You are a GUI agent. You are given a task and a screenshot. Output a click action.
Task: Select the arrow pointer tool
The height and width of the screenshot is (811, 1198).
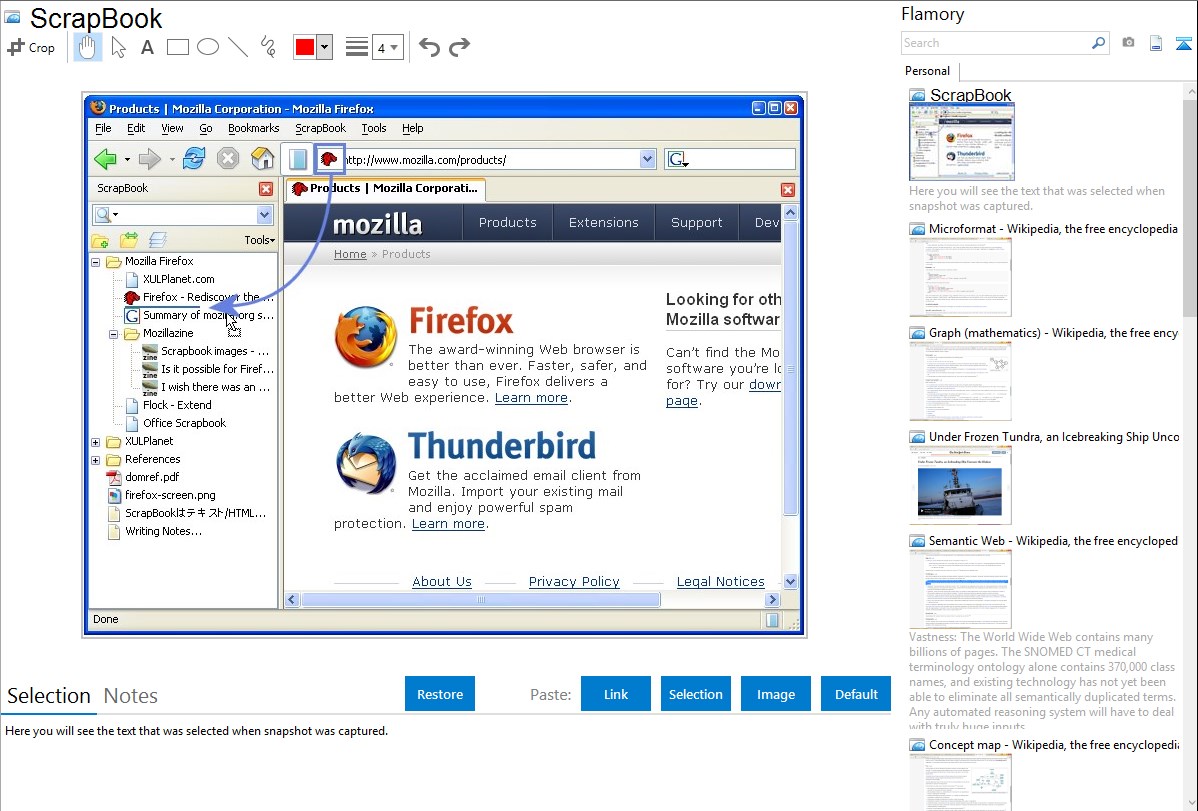pyautogui.click(x=118, y=47)
